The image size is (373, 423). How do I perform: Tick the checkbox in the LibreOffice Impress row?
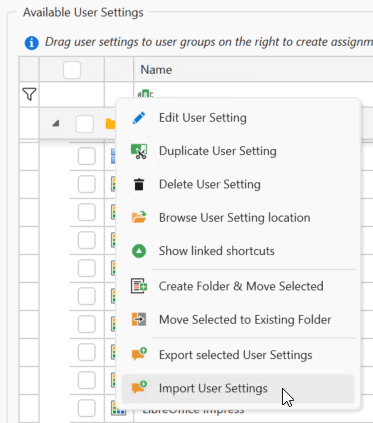tap(87, 408)
